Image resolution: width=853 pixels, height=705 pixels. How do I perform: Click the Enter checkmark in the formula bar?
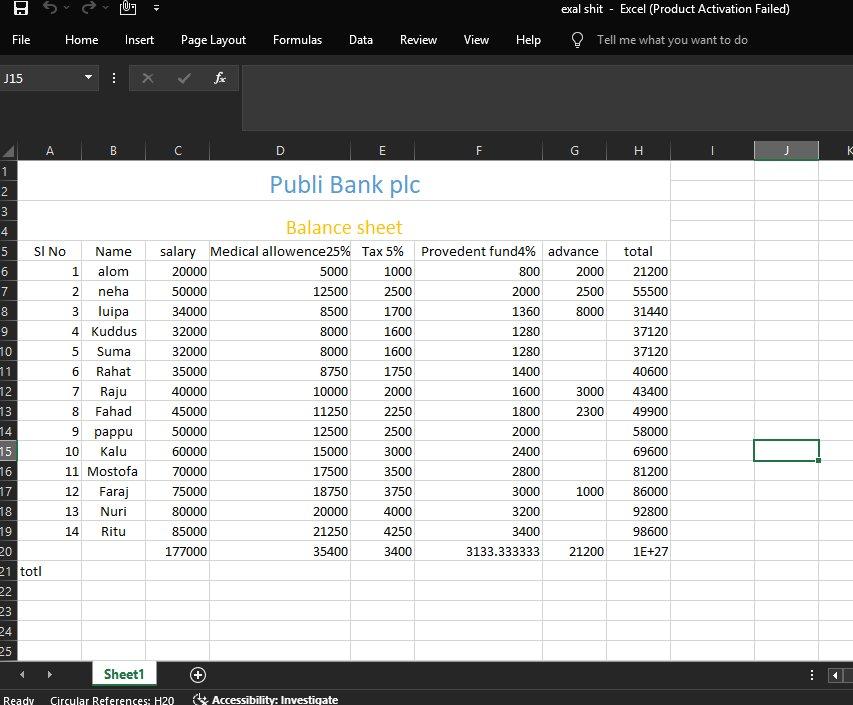184,78
